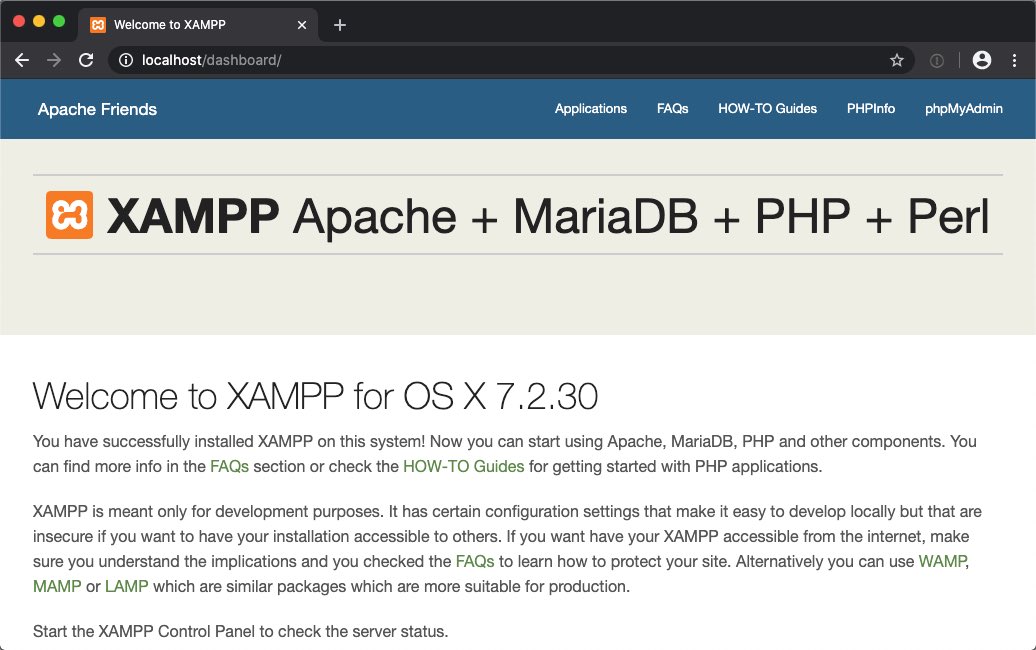The width and height of the screenshot is (1036, 650).
Task: Open the LAMP link
Action: pyautogui.click(x=126, y=587)
